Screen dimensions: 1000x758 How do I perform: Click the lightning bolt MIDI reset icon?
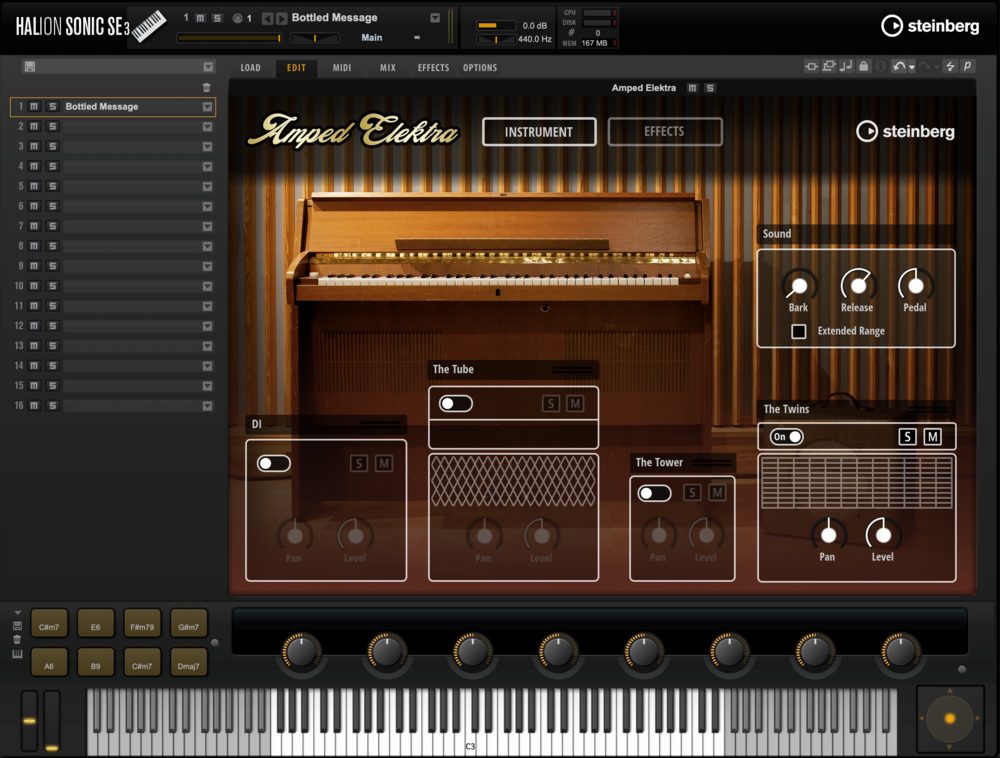(x=950, y=66)
